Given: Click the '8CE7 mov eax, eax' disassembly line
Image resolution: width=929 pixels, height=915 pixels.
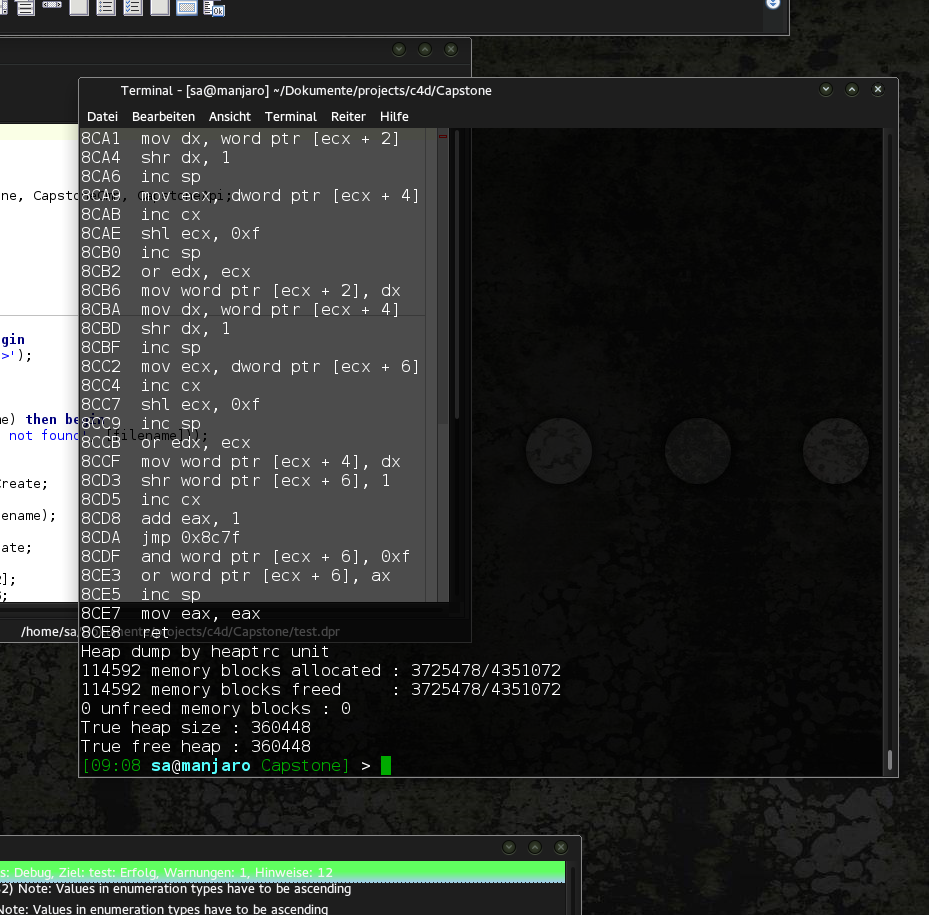Looking at the screenshot, I should pyautogui.click(x=171, y=613).
